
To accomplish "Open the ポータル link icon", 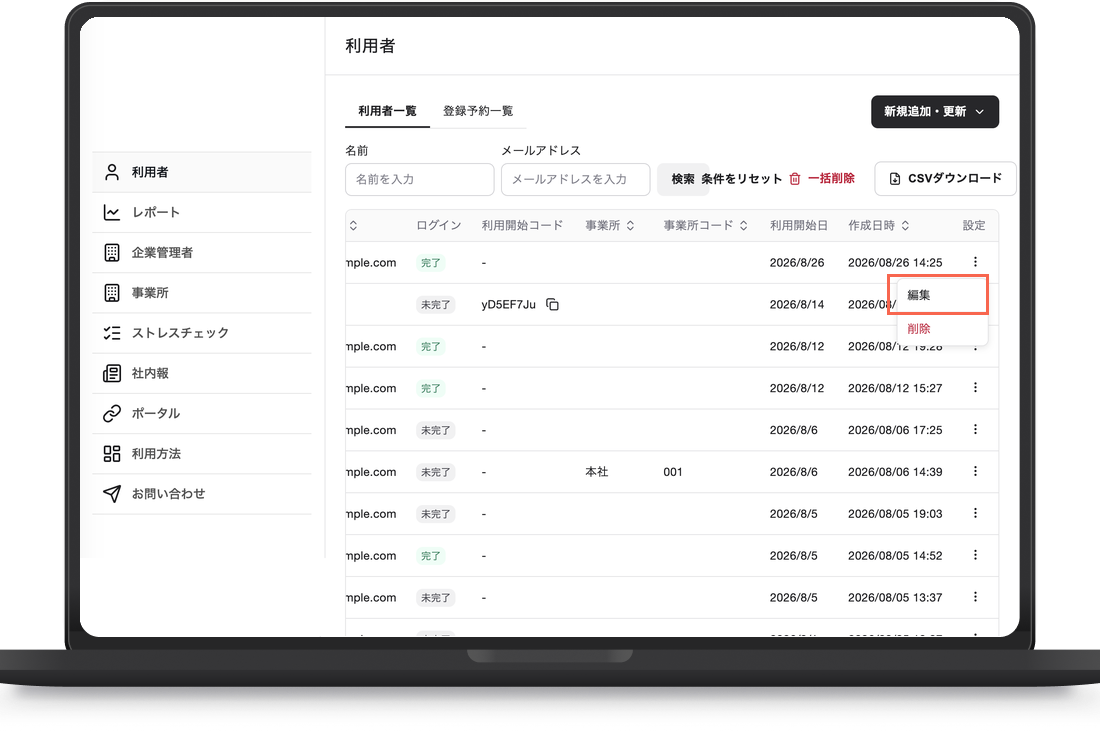I will tap(112, 413).
